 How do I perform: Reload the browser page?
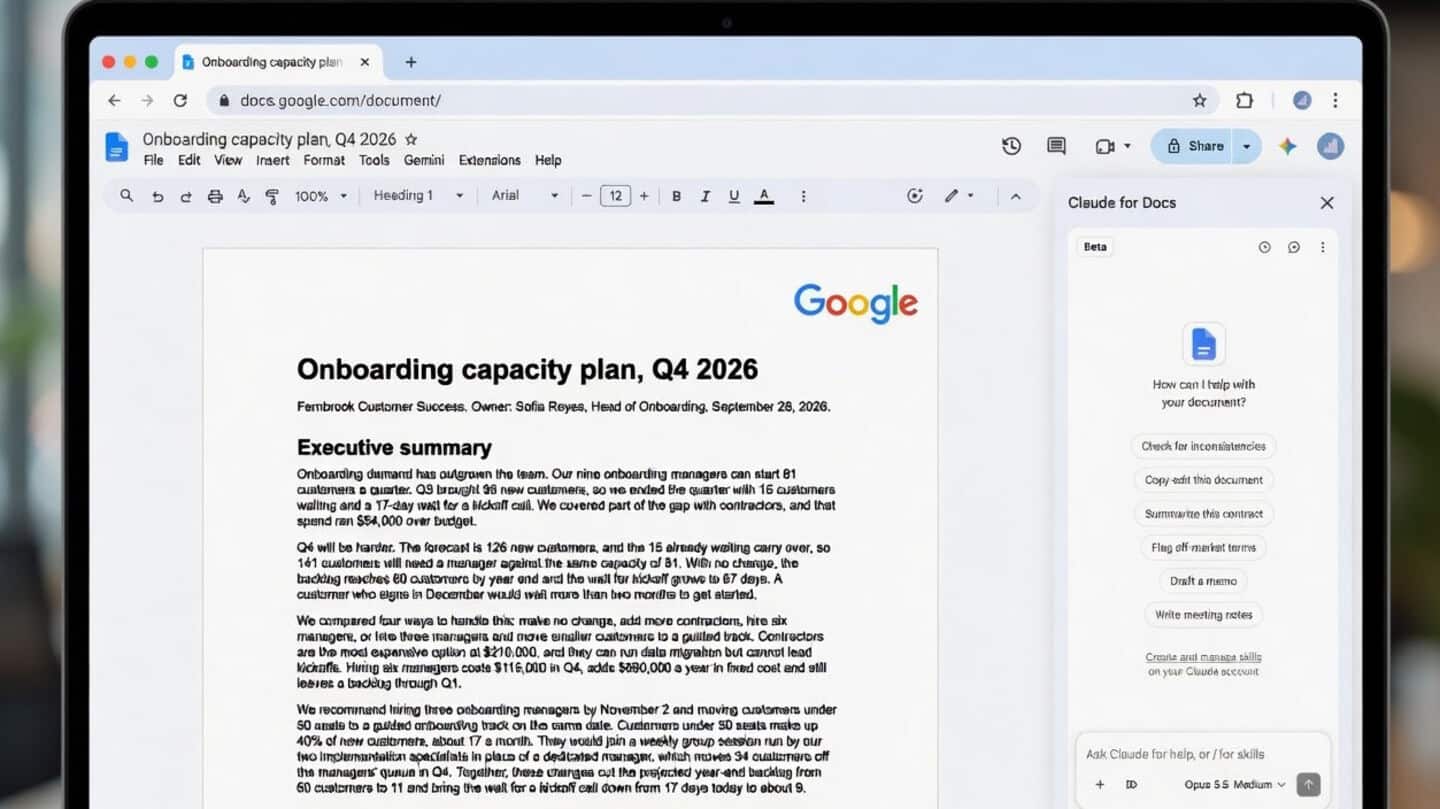(x=180, y=100)
